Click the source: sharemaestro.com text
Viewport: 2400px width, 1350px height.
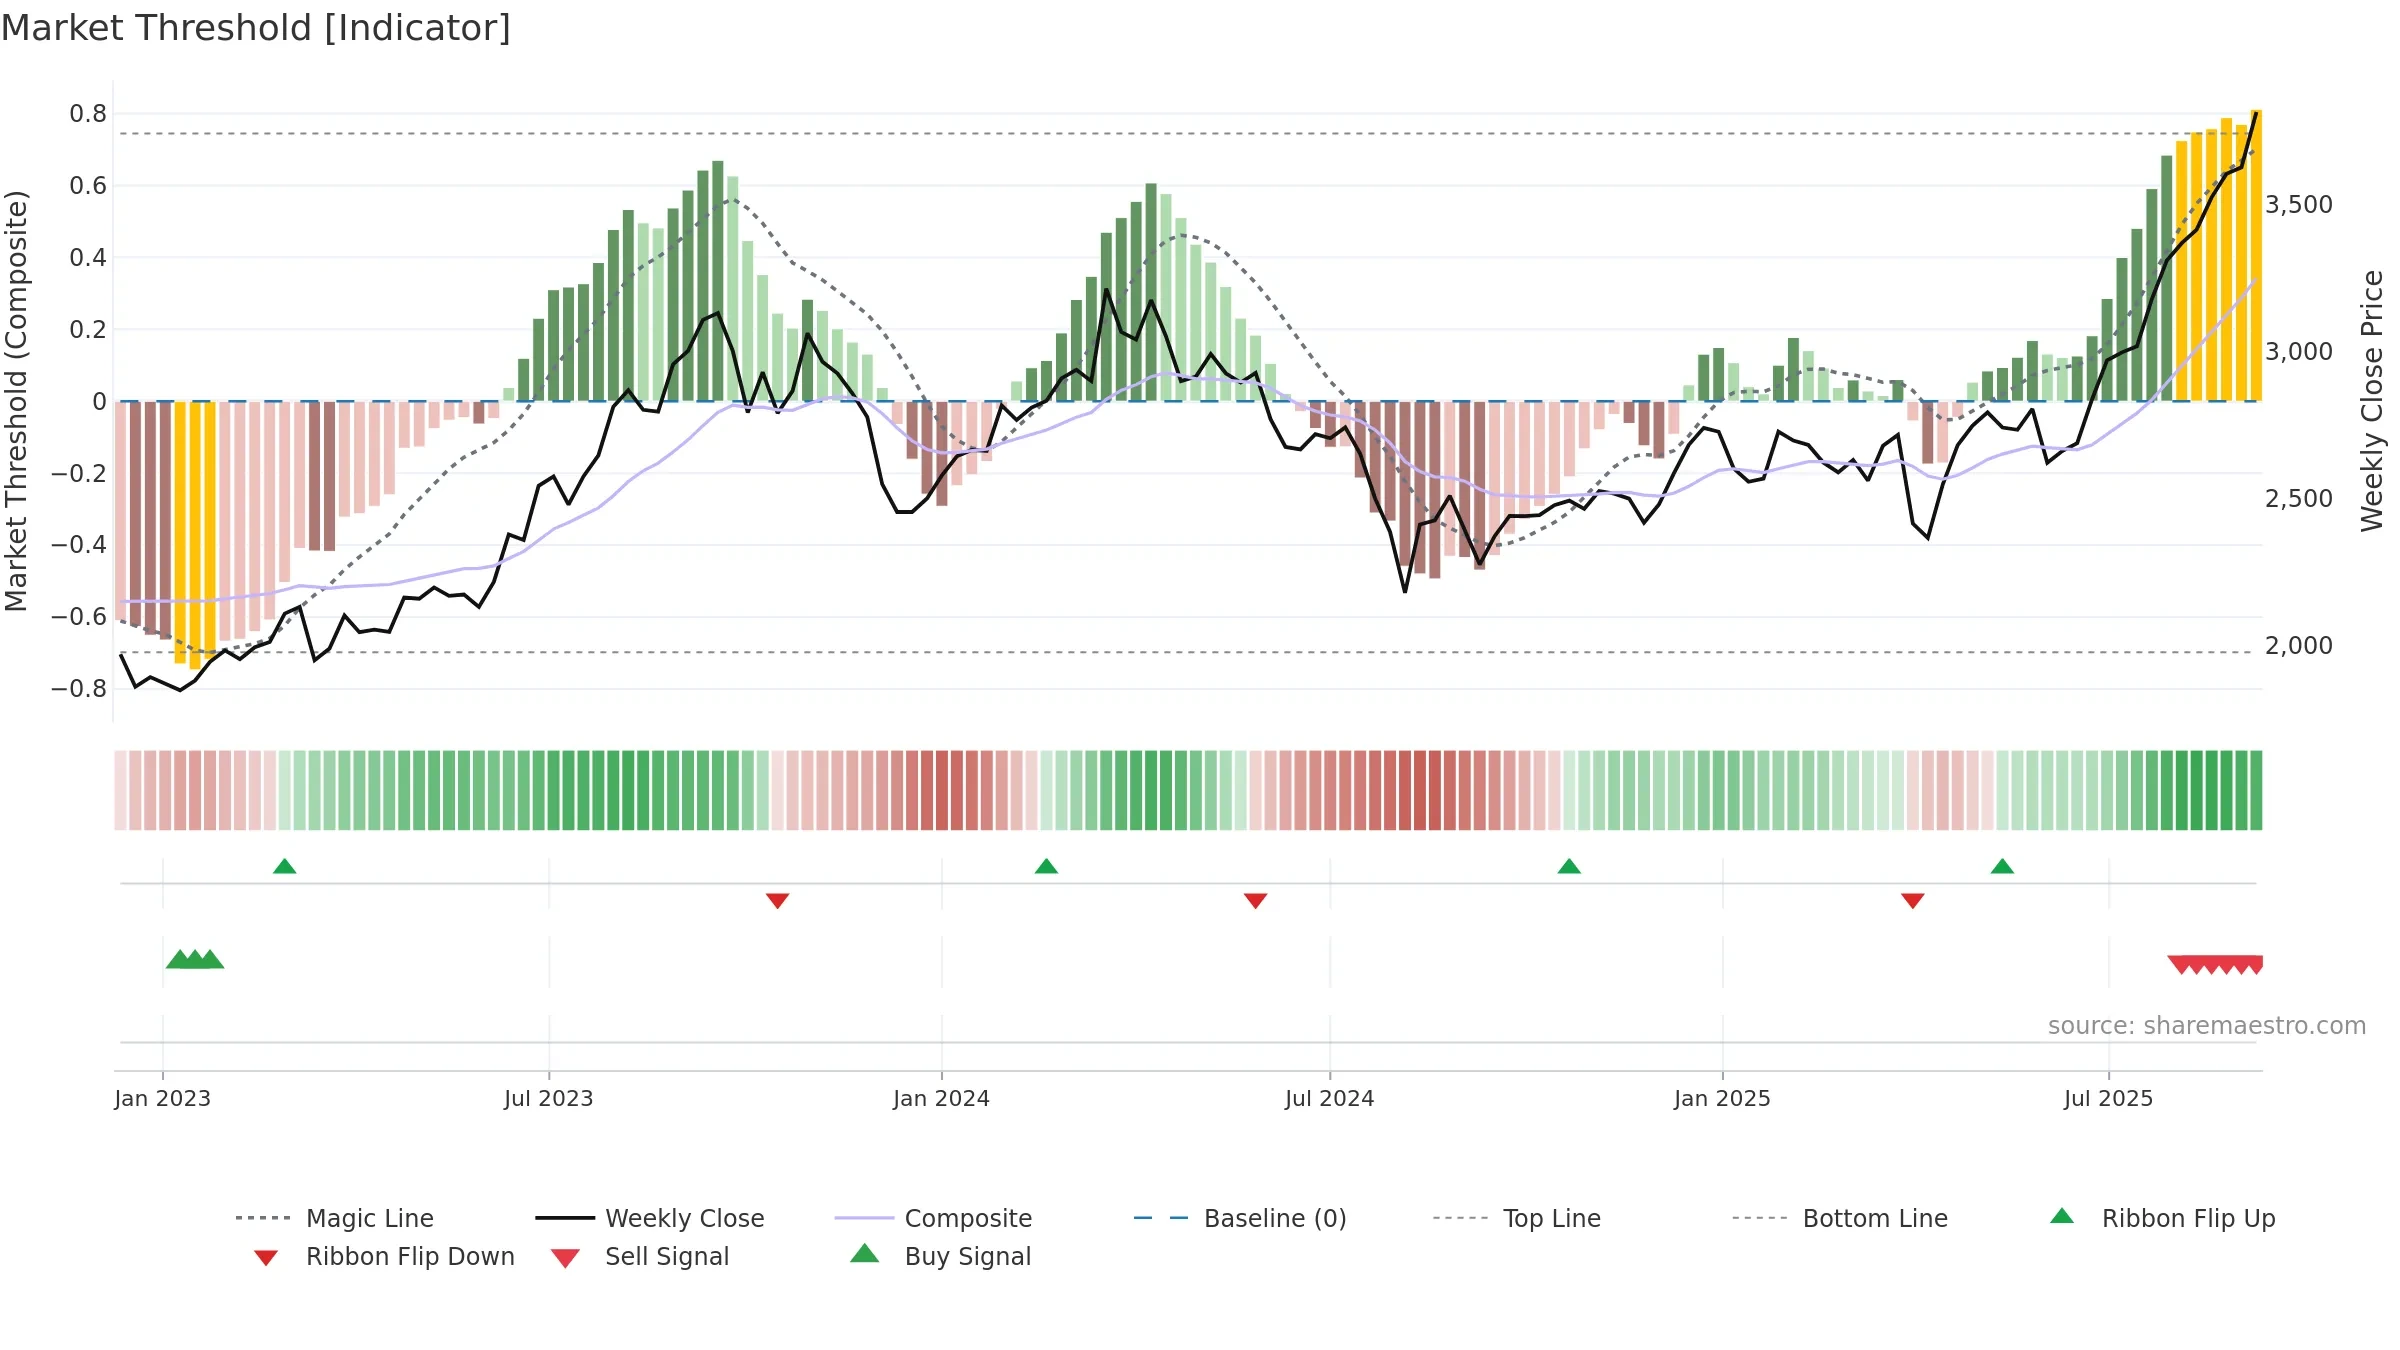click(x=2207, y=1026)
